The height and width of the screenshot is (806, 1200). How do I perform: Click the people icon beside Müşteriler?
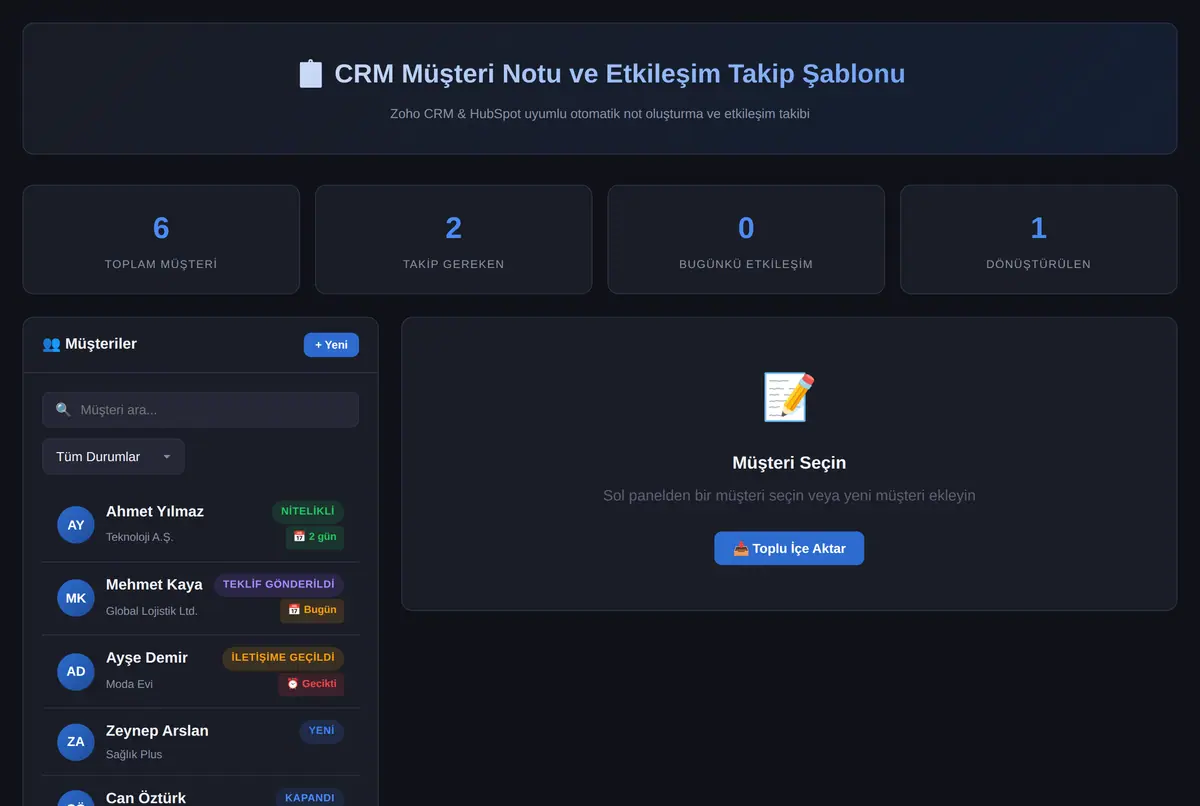[x=51, y=344]
